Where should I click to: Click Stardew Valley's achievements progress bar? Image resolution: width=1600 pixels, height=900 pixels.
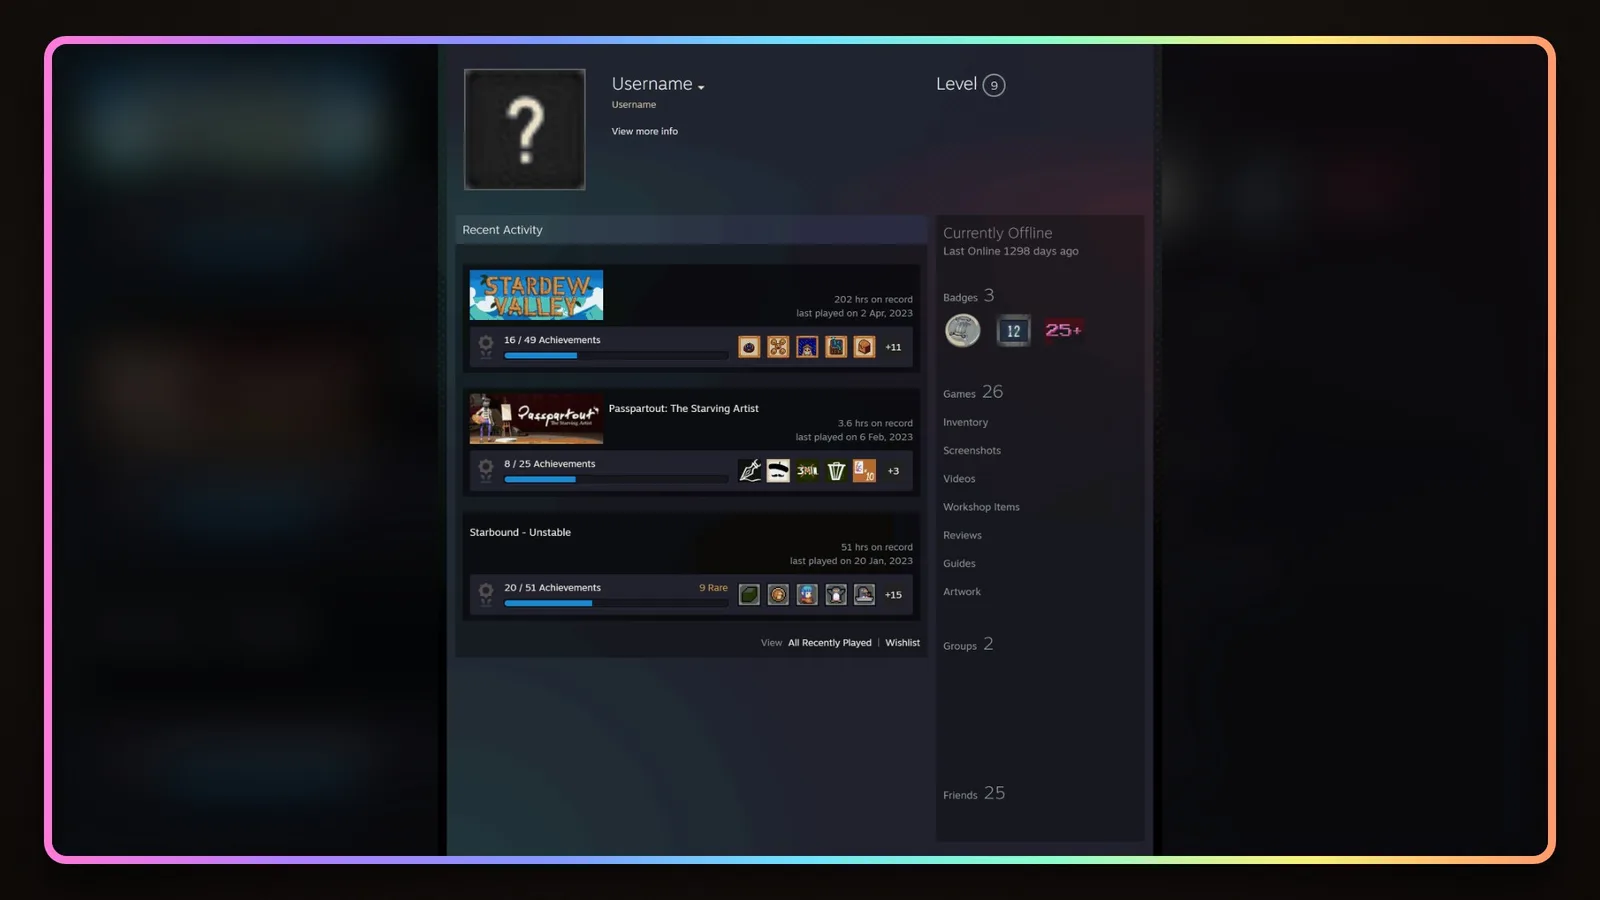[616, 355]
